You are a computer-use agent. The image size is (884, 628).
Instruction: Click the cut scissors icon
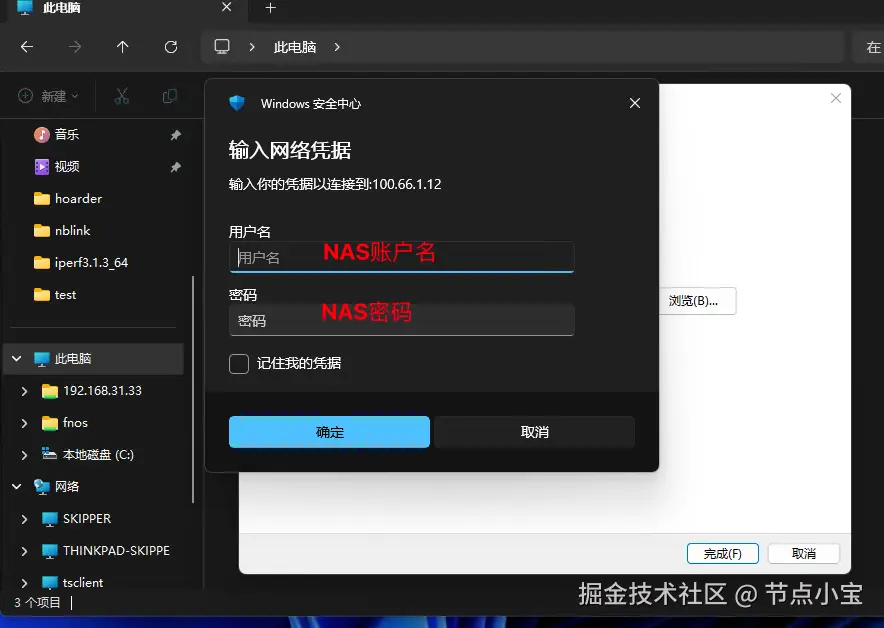click(x=122, y=96)
